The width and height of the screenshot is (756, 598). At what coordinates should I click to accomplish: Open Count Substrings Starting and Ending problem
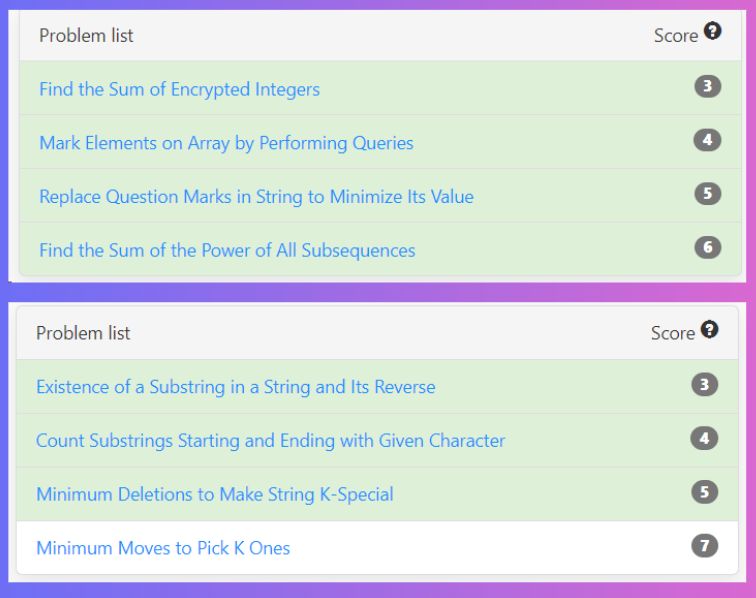pyautogui.click(x=270, y=441)
